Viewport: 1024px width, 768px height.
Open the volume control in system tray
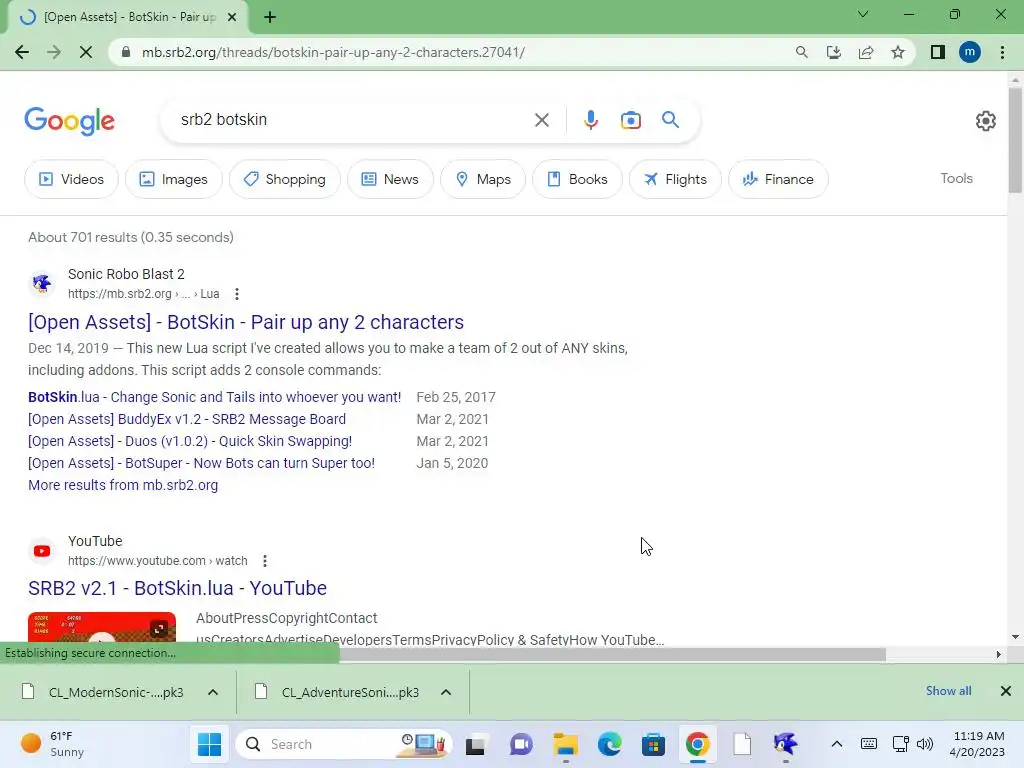pos(925,744)
